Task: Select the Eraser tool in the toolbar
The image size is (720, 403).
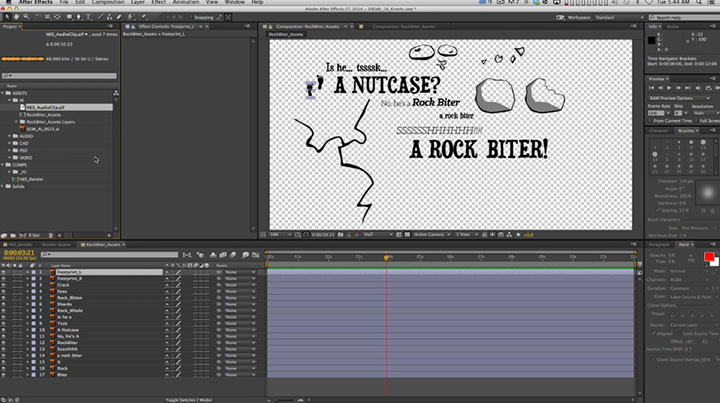Action: (x=119, y=17)
